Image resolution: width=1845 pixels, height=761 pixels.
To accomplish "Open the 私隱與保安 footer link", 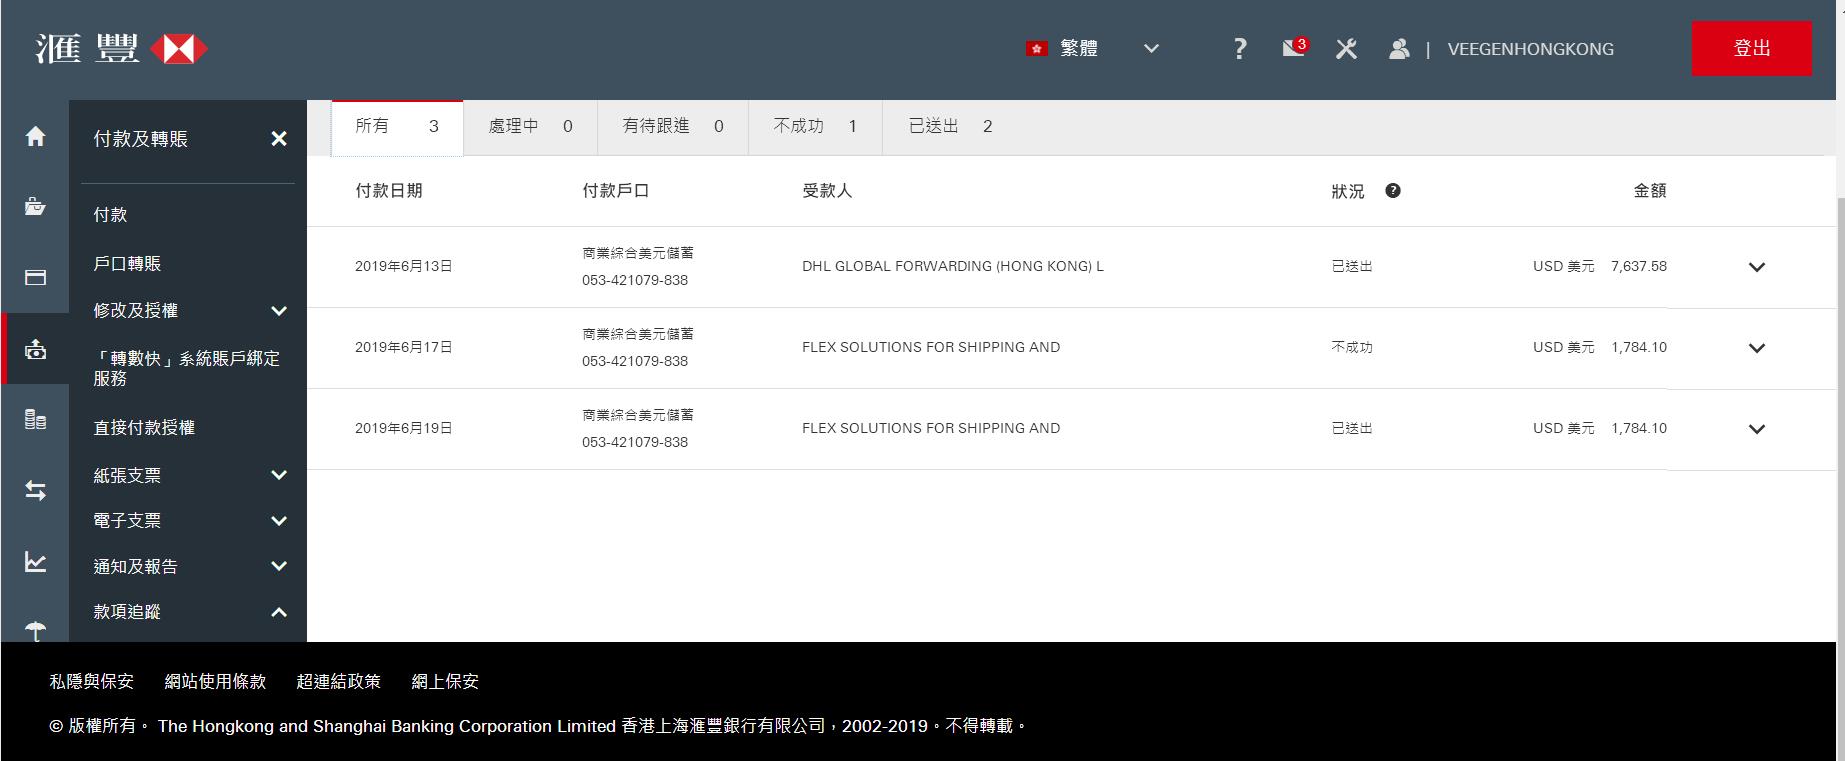I will point(91,681).
